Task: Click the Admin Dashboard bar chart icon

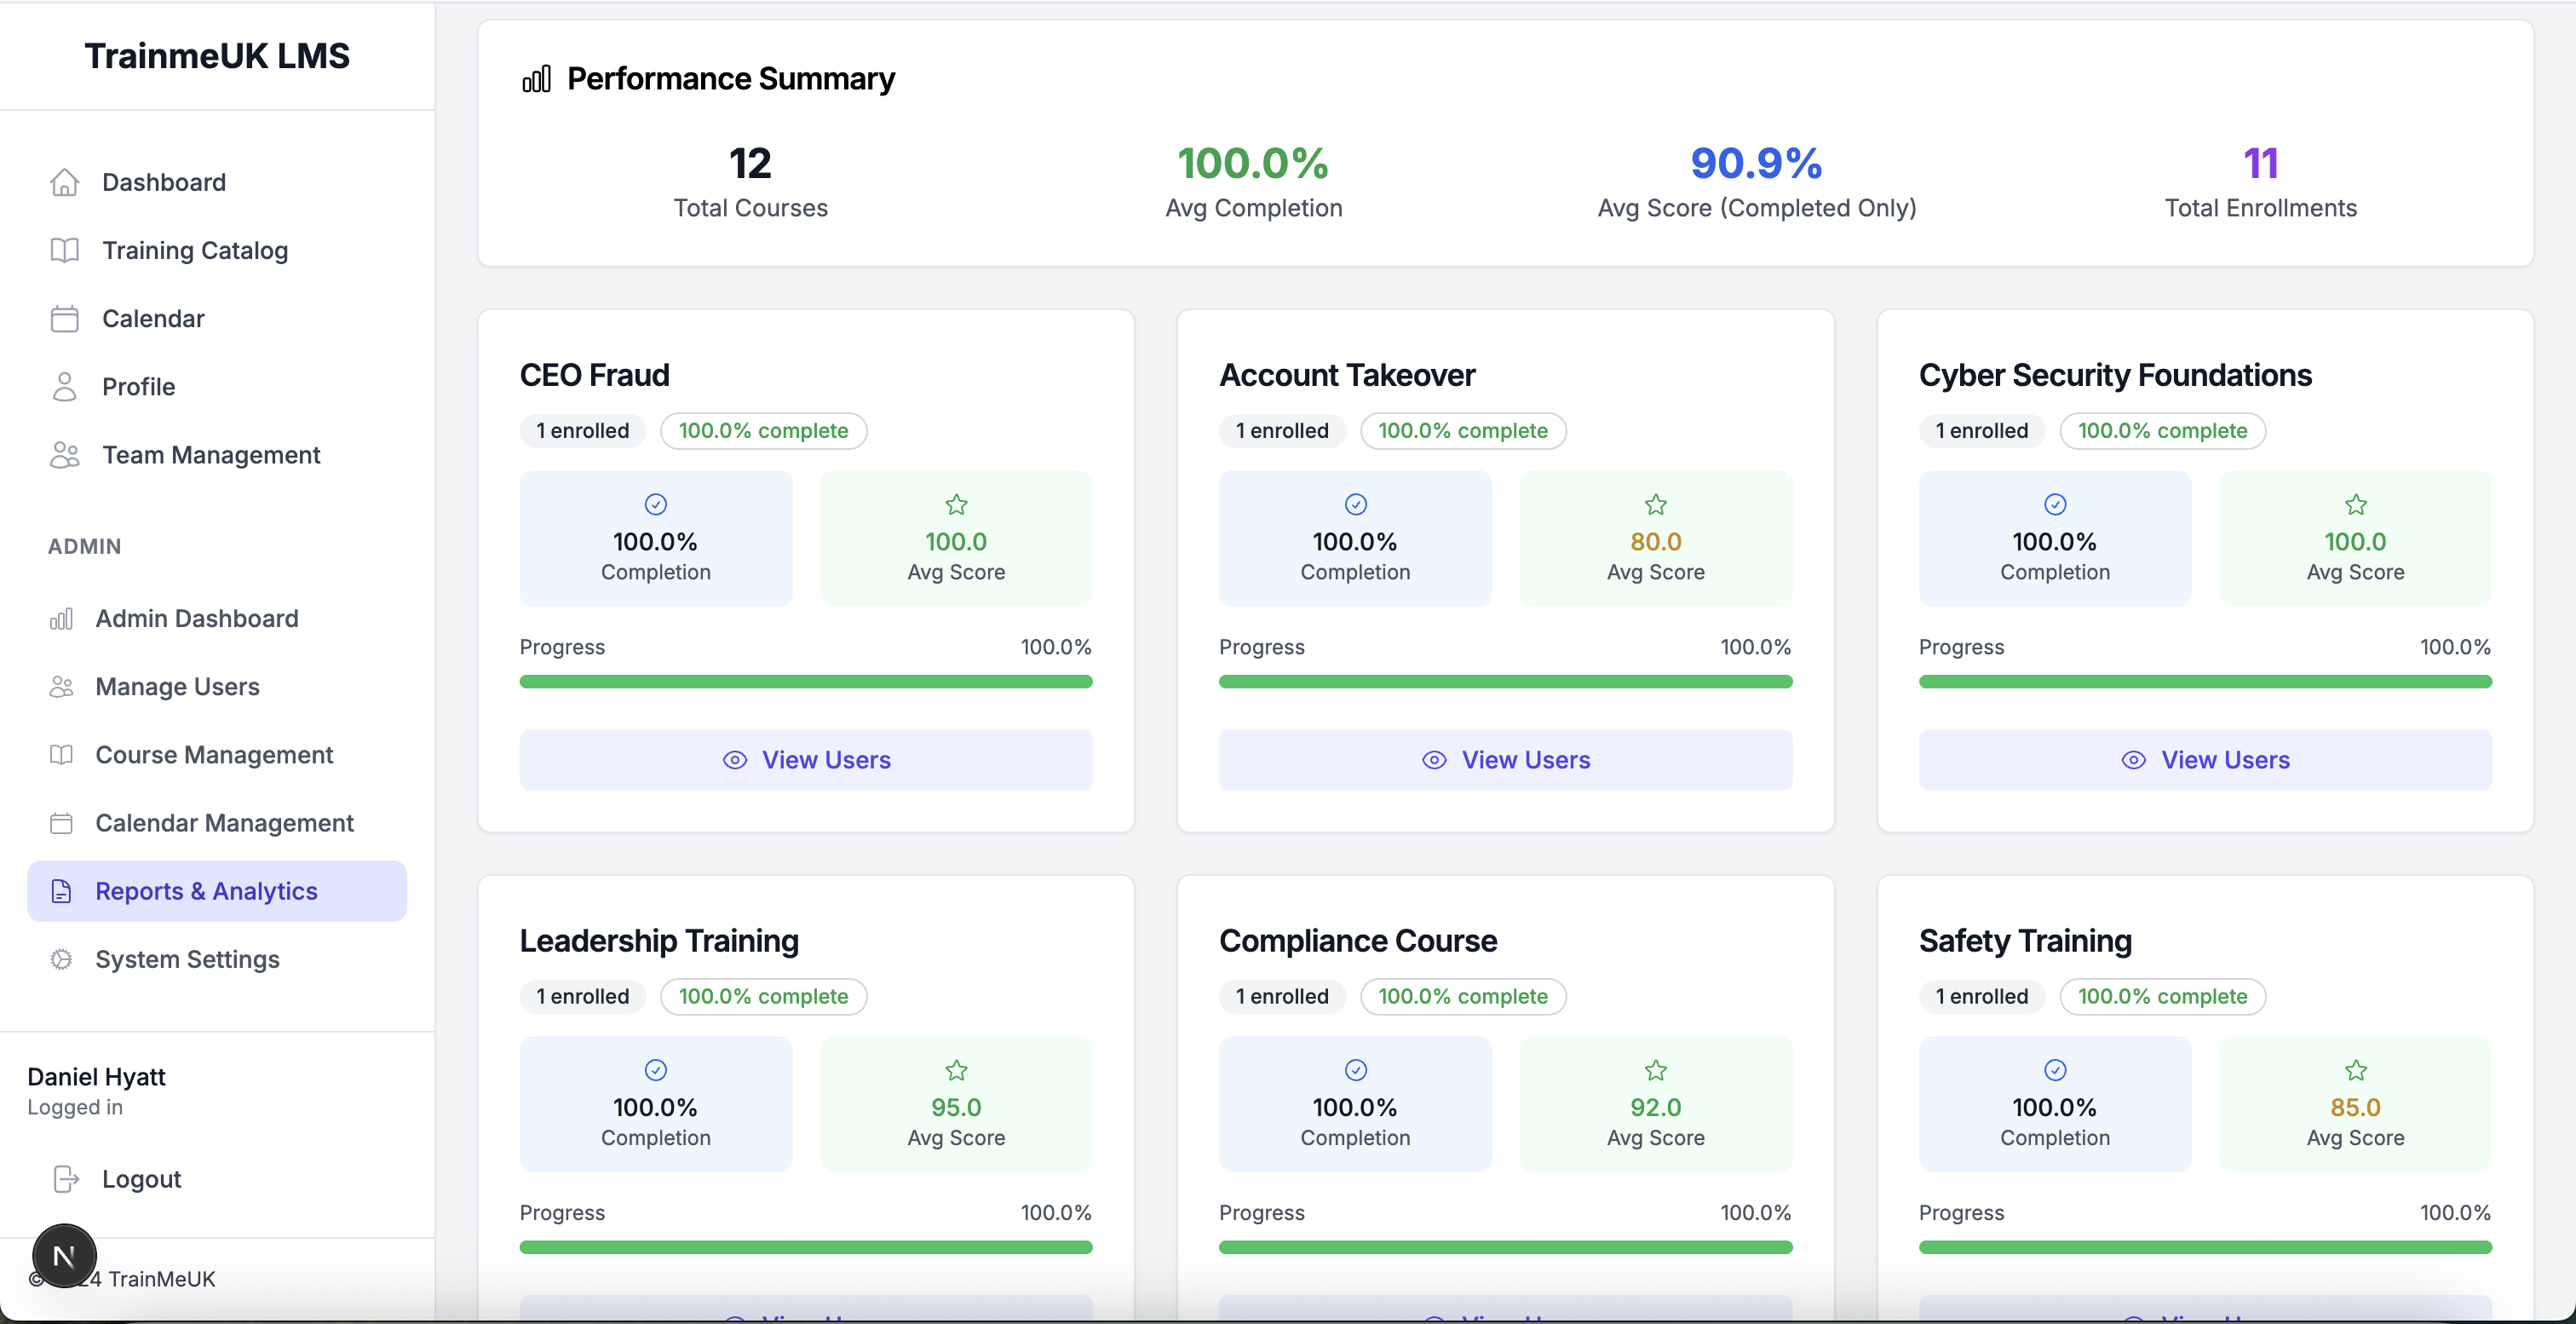Action: click(x=61, y=619)
